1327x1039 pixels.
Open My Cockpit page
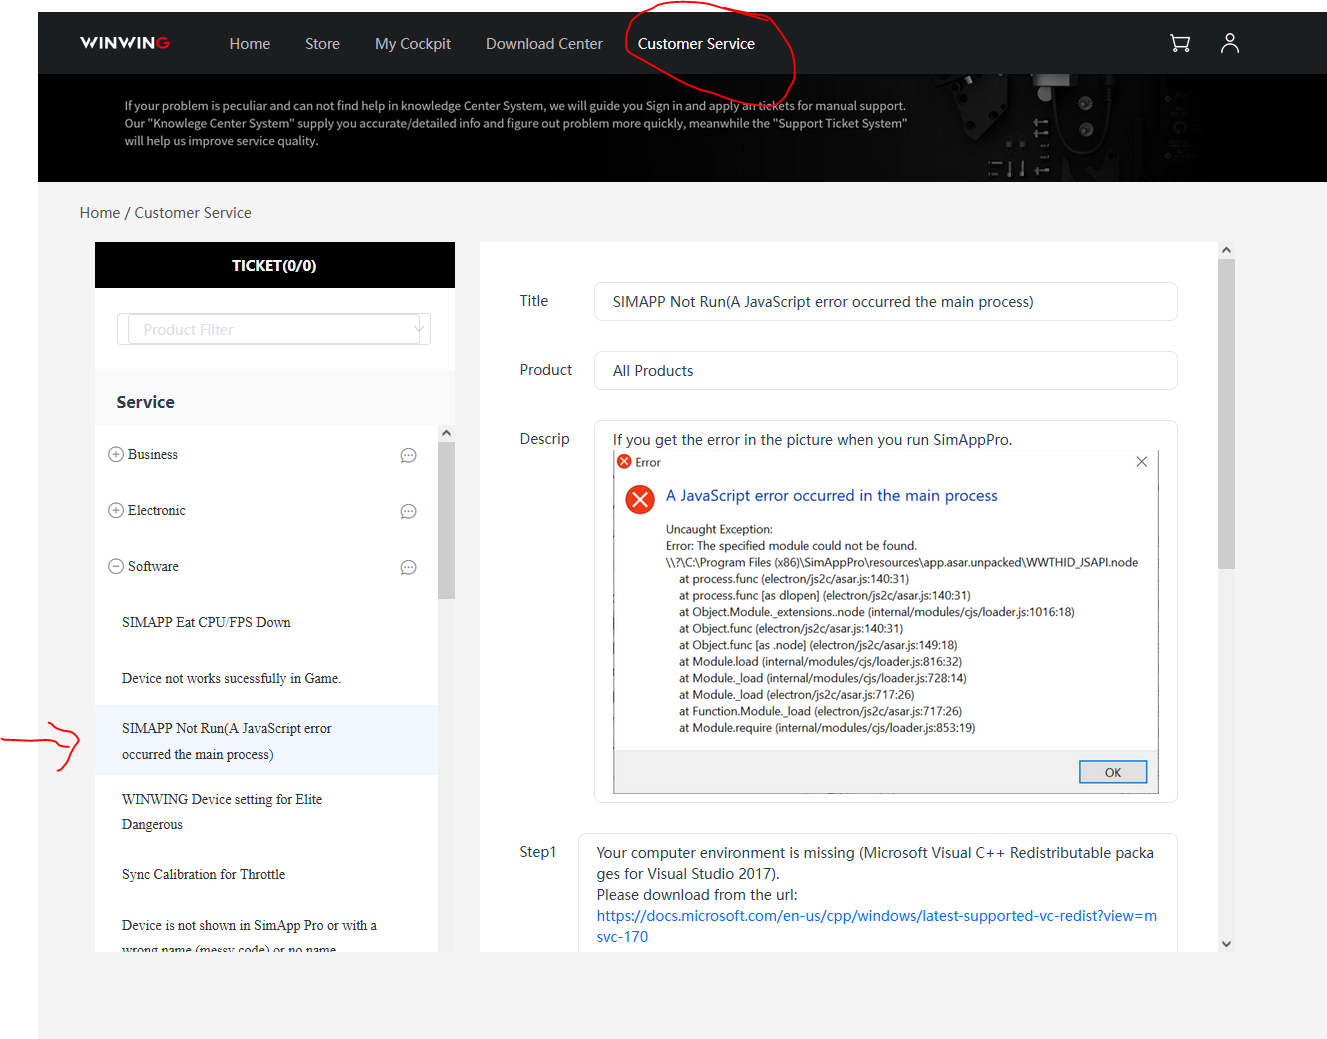coord(413,44)
